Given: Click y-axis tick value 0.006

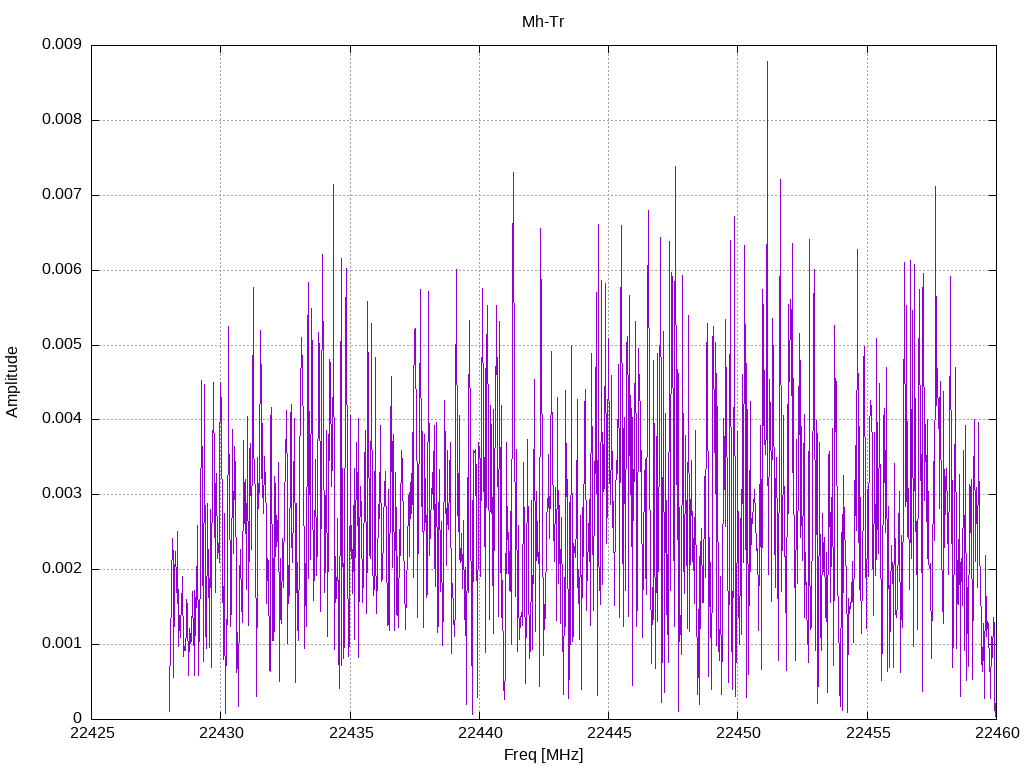Looking at the screenshot, I should tap(62, 270).
